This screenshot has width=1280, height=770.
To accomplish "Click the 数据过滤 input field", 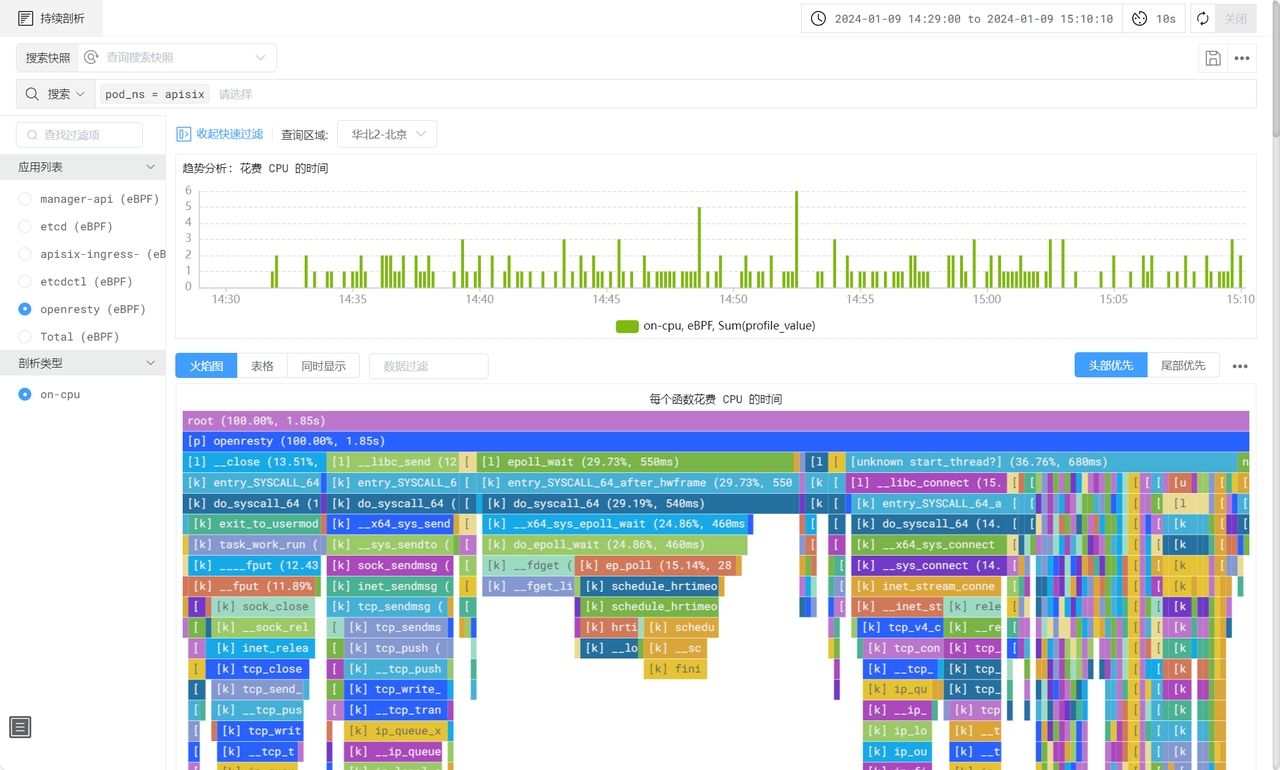I will (428, 366).
